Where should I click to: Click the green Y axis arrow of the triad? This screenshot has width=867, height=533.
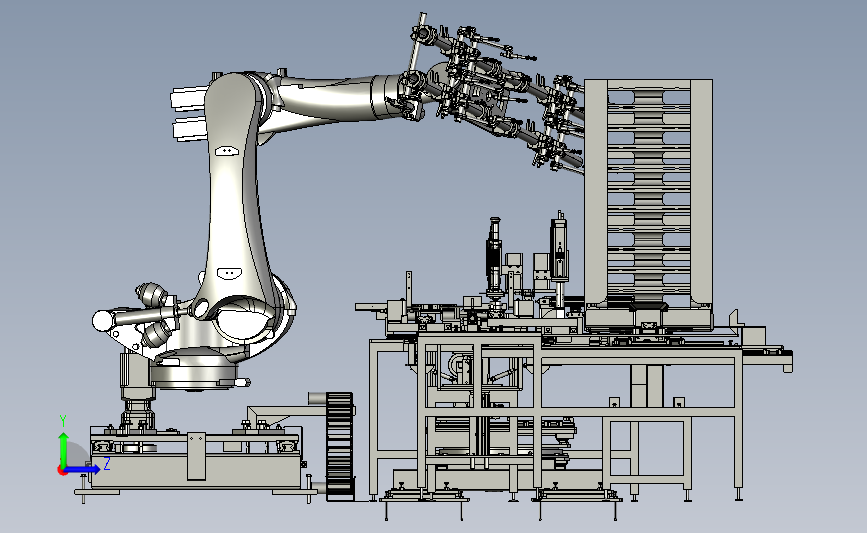coord(64,449)
